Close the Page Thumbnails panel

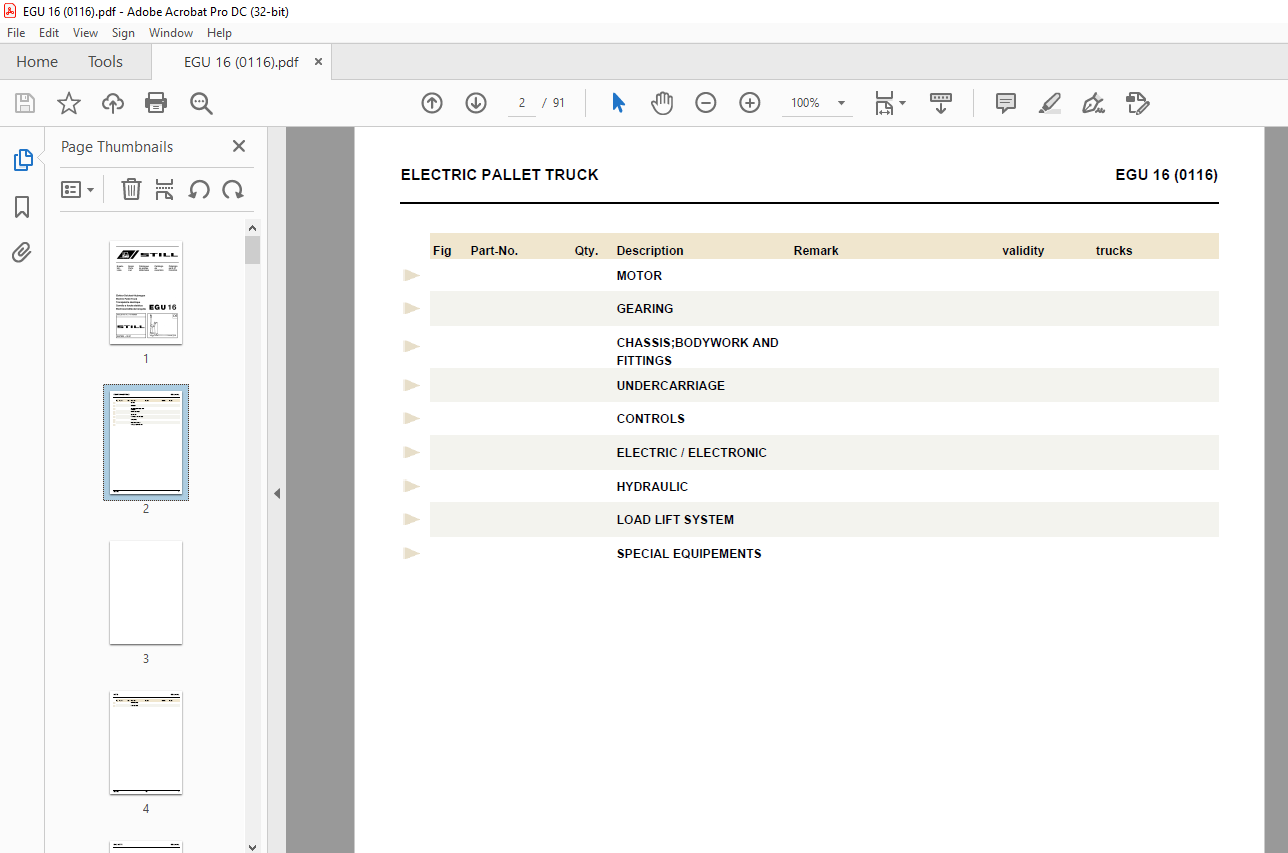click(239, 146)
